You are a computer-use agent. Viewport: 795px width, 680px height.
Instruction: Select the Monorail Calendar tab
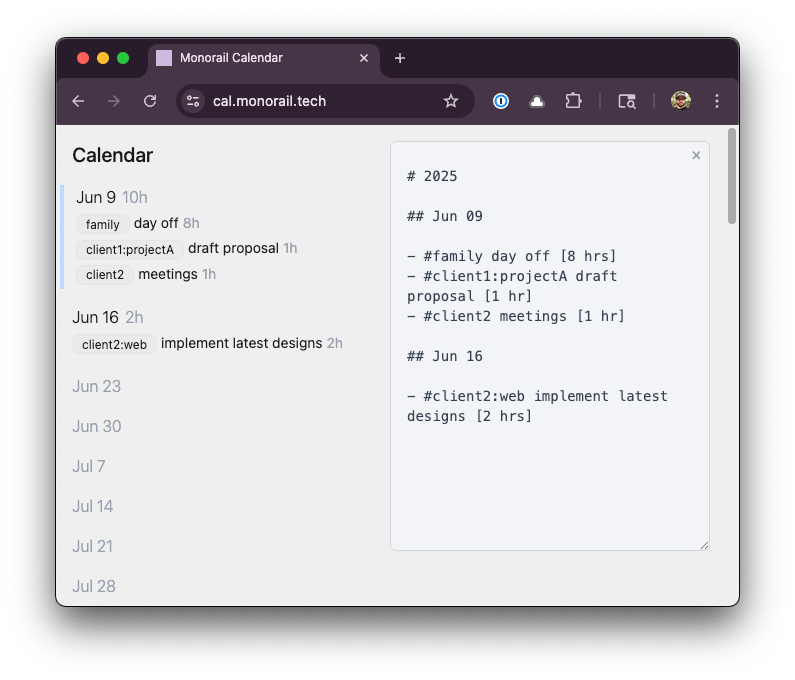point(264,60)
